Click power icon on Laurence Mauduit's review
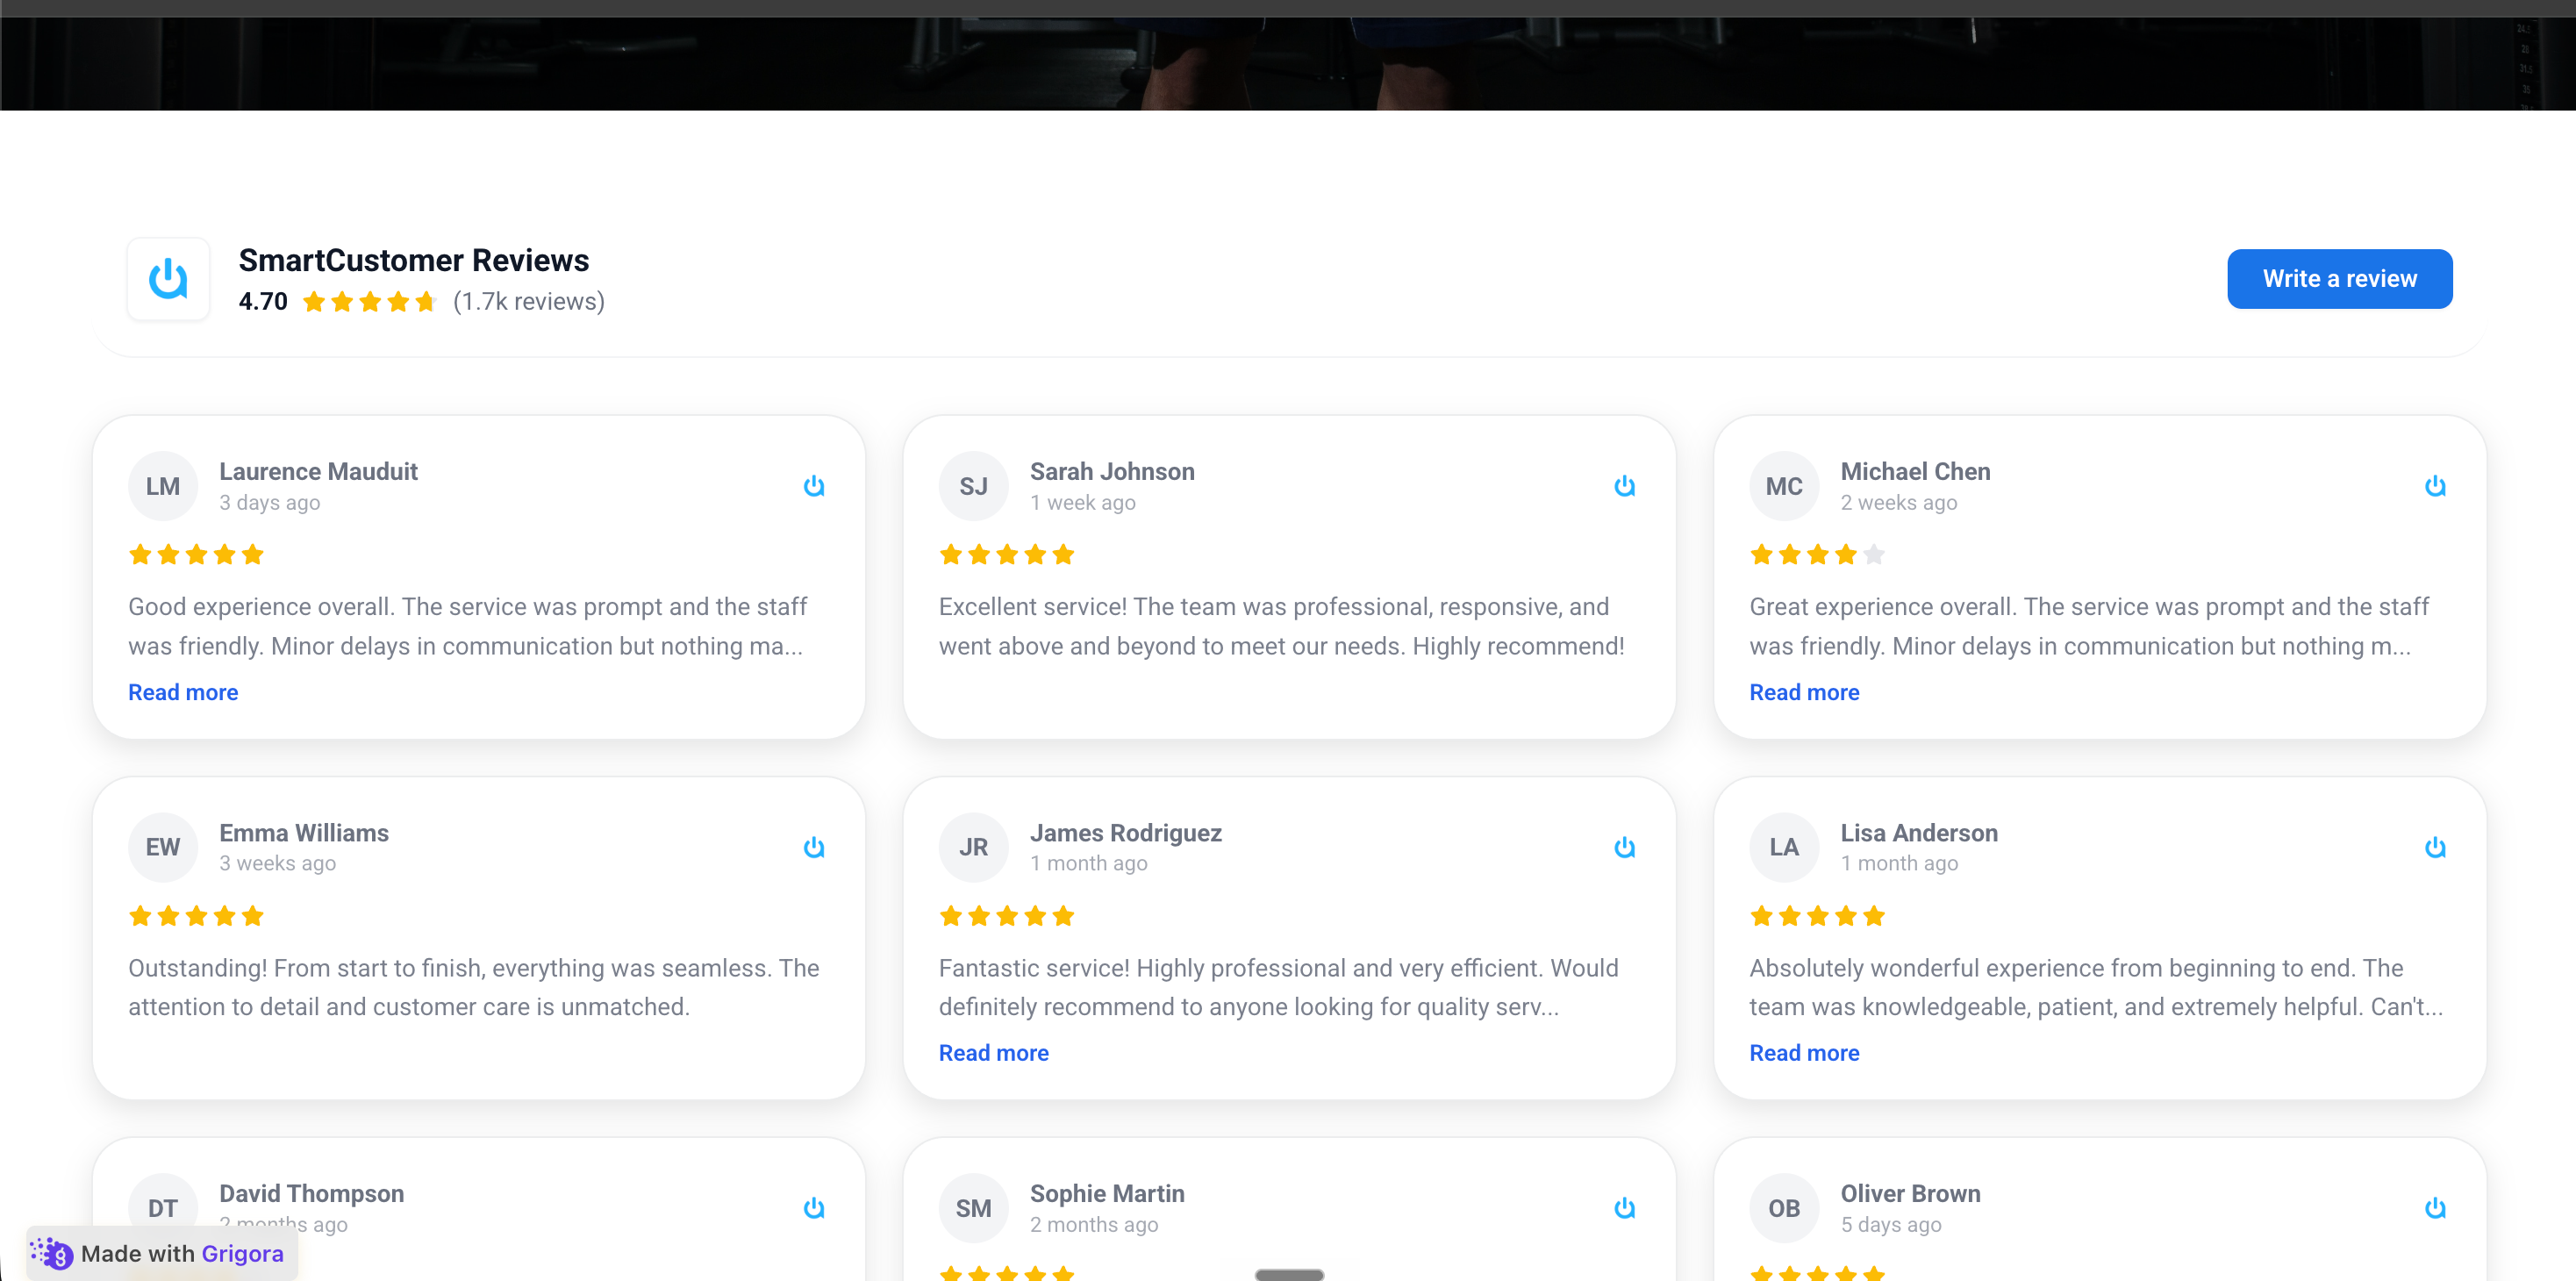The width and height of the screenshot is (2576, 1281). point(814,486)
